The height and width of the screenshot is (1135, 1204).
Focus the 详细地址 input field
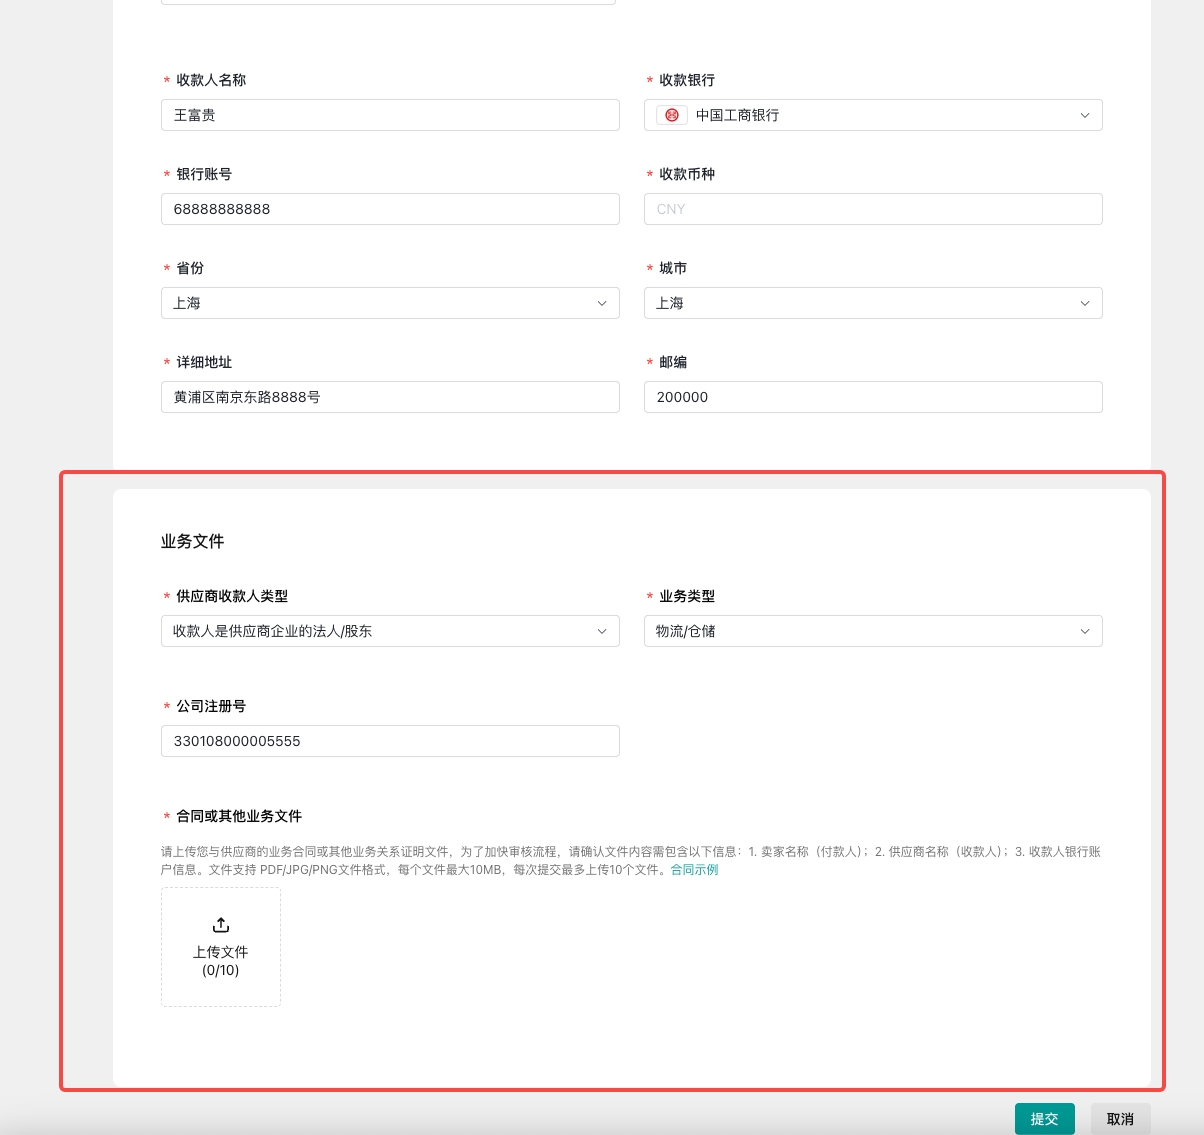tap(390, 397)
